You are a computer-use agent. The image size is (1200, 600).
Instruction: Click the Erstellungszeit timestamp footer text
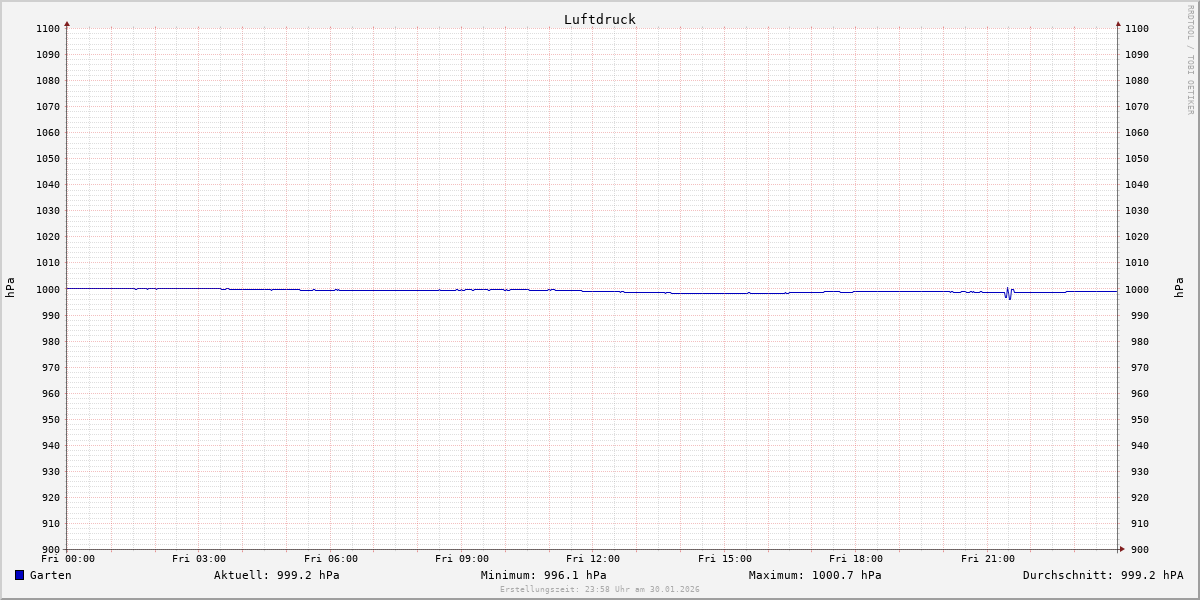[x=599, y=589]
